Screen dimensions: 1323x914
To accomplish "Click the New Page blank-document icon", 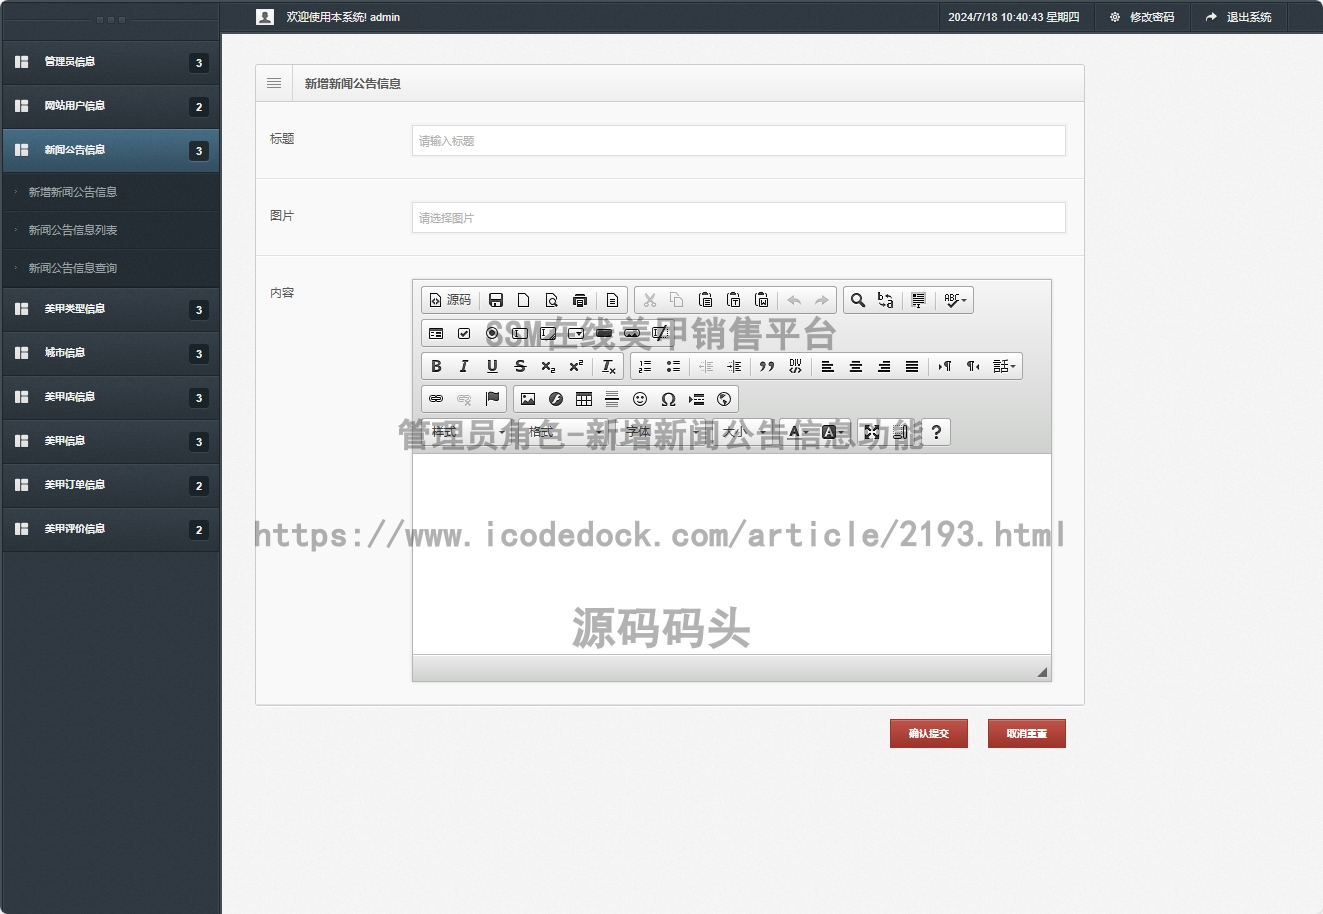I will click(x=524, y=300).
